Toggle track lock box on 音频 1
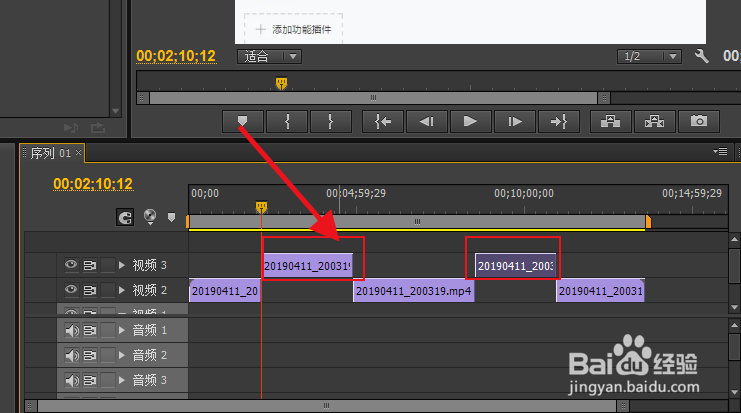The width and height of the screenshot is (741, 413). point(108,330)
